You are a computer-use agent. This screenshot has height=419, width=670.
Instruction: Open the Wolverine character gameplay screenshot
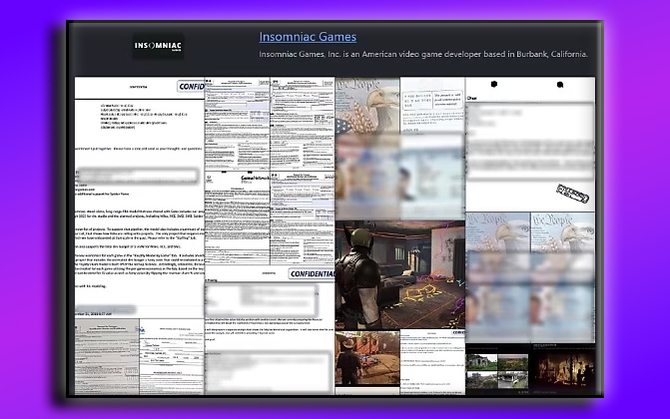[x=400, y=275]
